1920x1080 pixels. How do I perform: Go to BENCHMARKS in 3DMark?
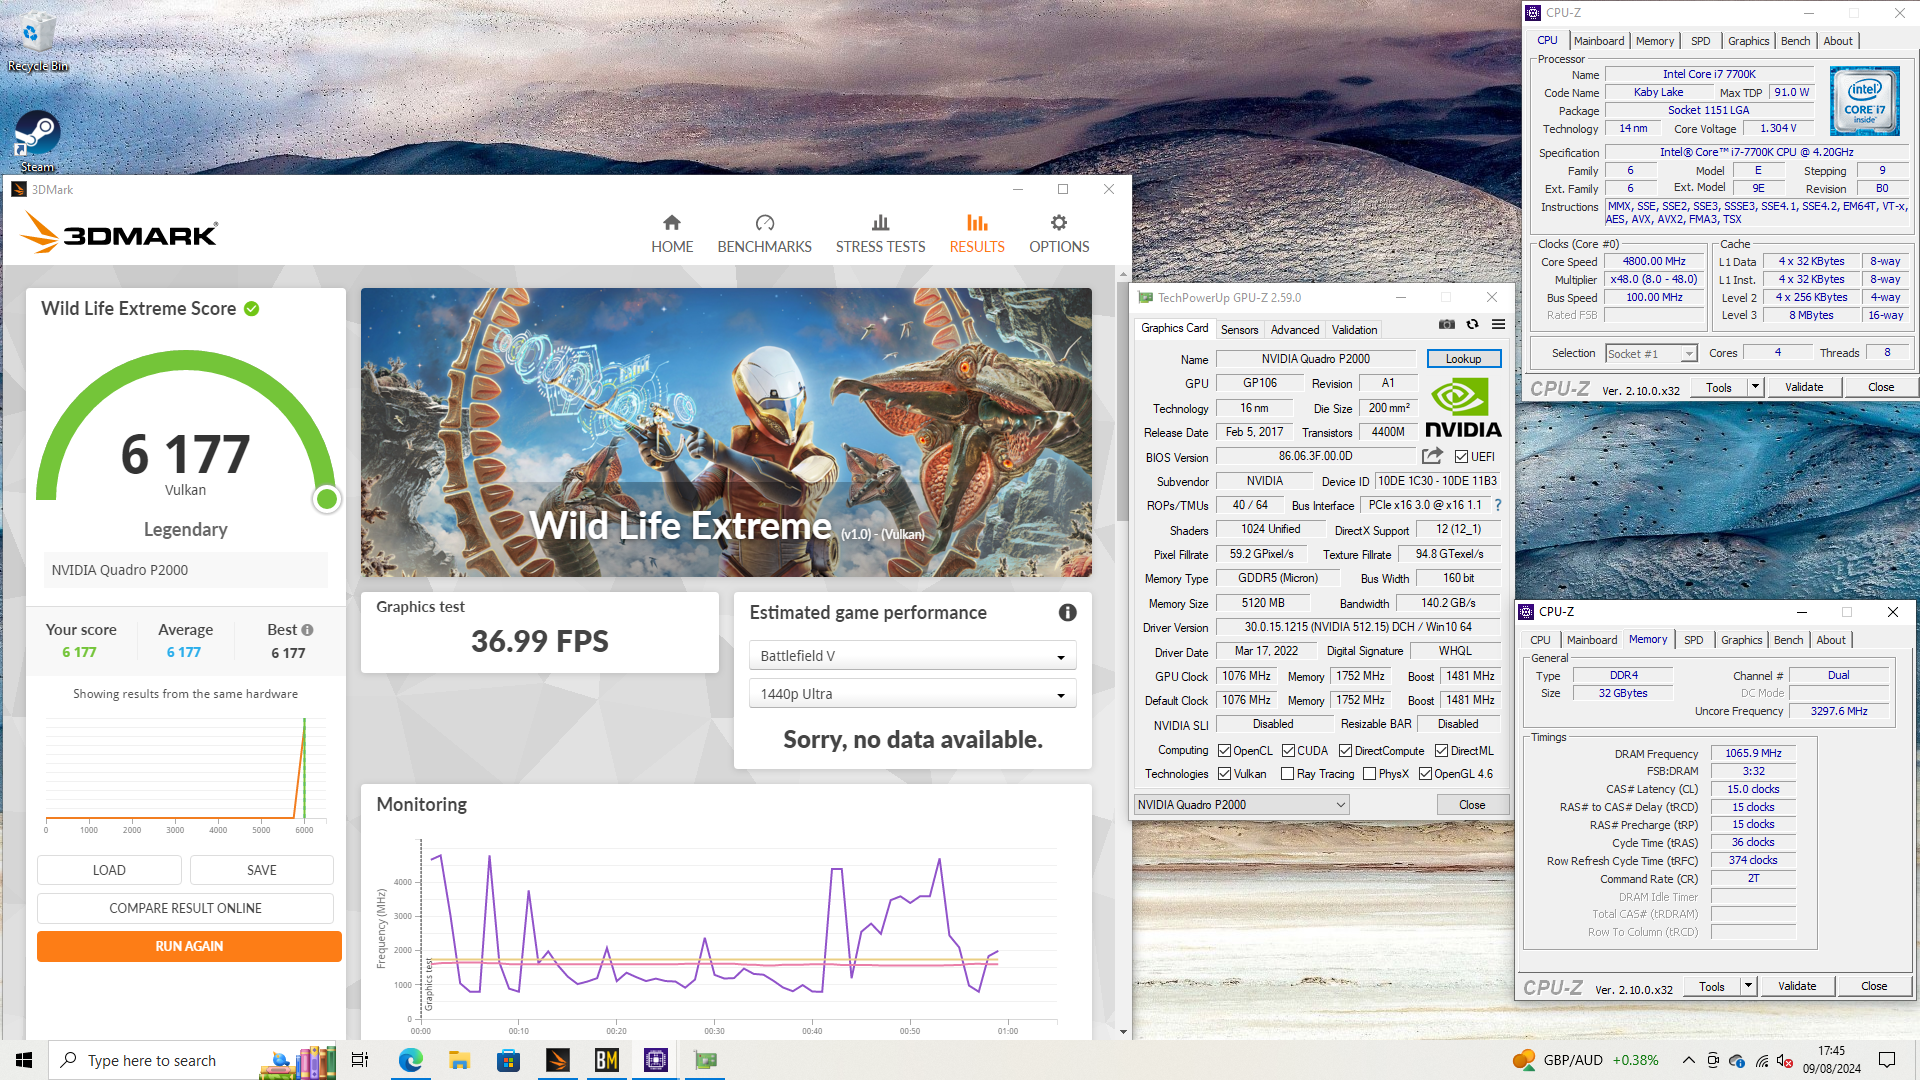[764, 234]
